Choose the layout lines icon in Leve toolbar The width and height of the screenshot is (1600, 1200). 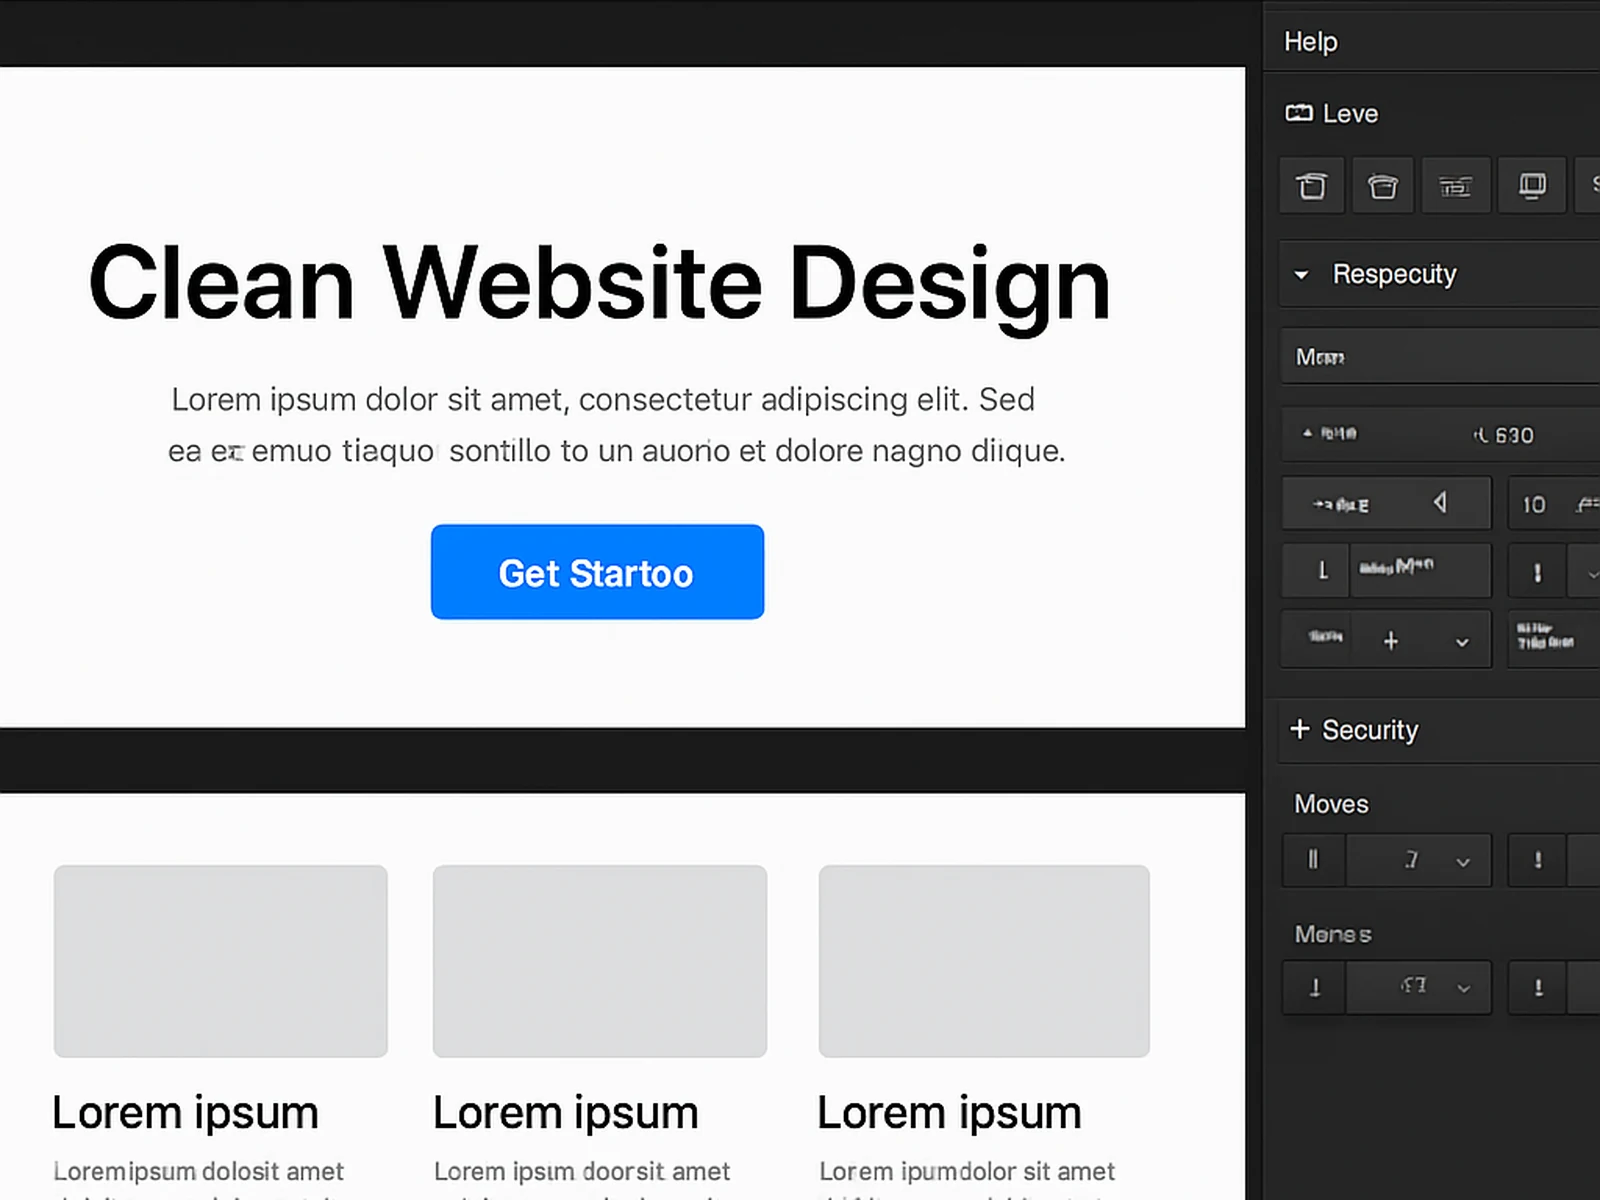point(1455,186)
